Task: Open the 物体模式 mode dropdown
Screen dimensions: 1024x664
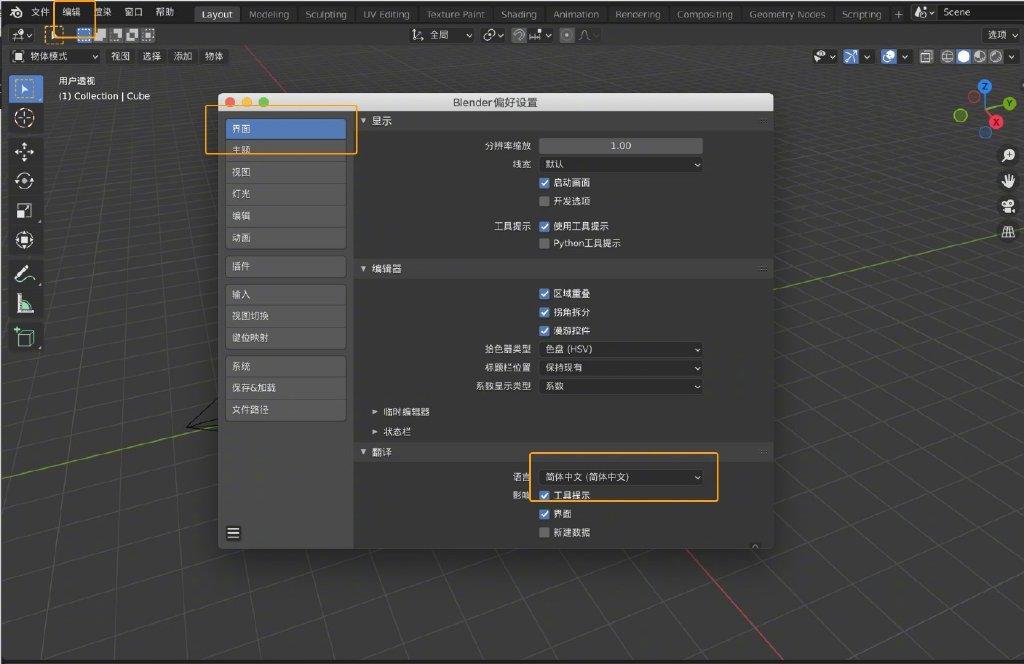Action: point(55,57)
